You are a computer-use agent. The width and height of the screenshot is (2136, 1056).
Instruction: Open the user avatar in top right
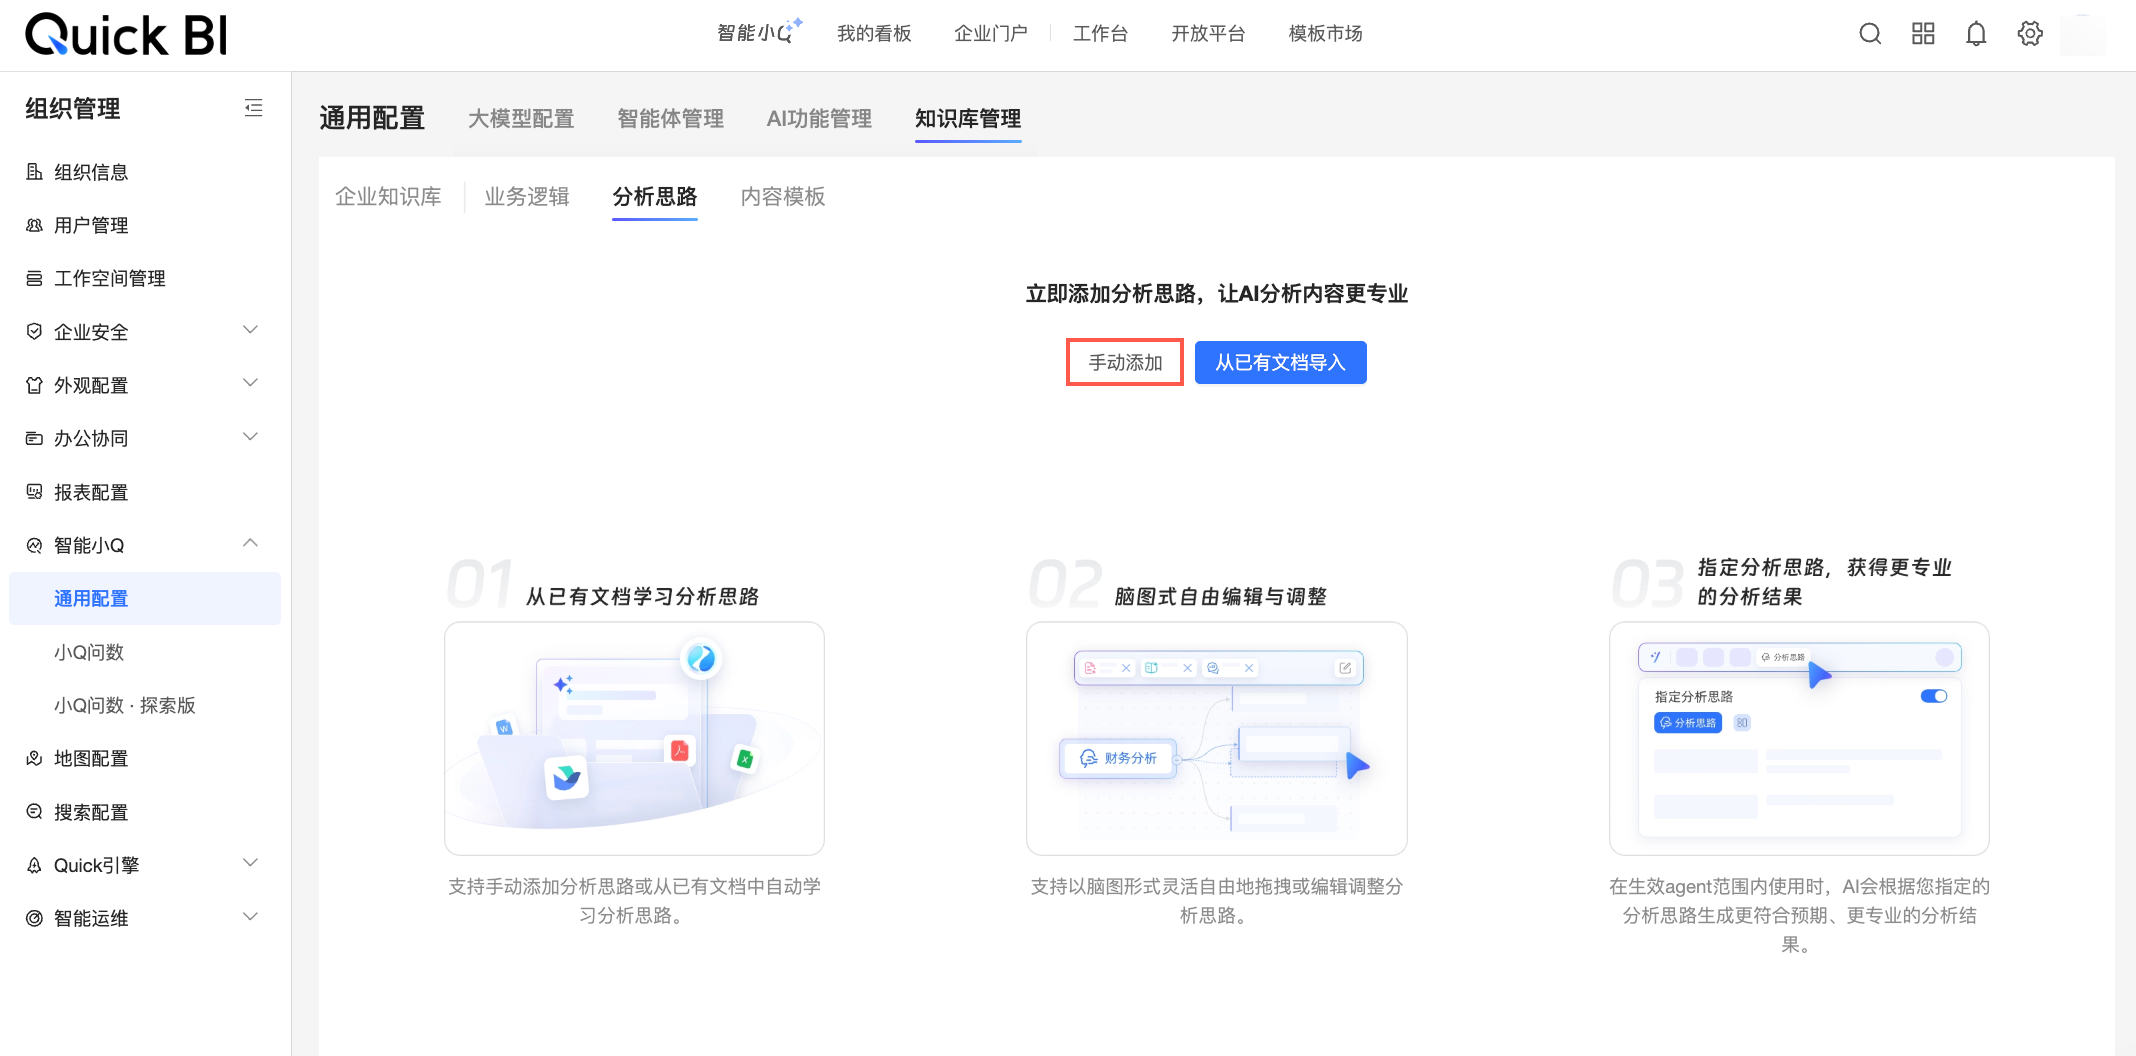click(x=2082, y=34)
